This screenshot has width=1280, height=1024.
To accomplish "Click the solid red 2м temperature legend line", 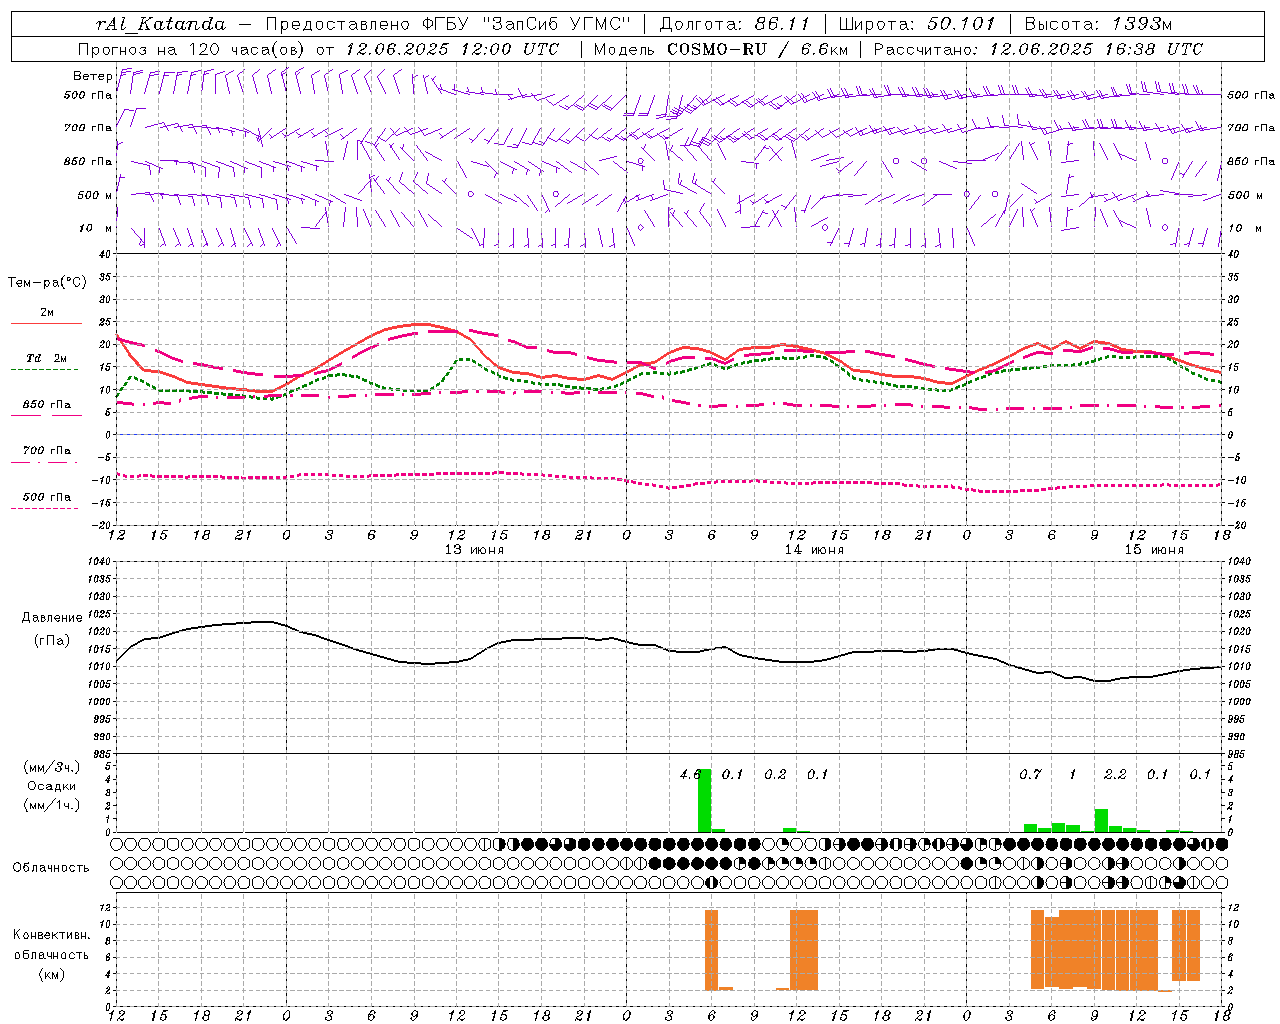I will [x=46, y=323].
